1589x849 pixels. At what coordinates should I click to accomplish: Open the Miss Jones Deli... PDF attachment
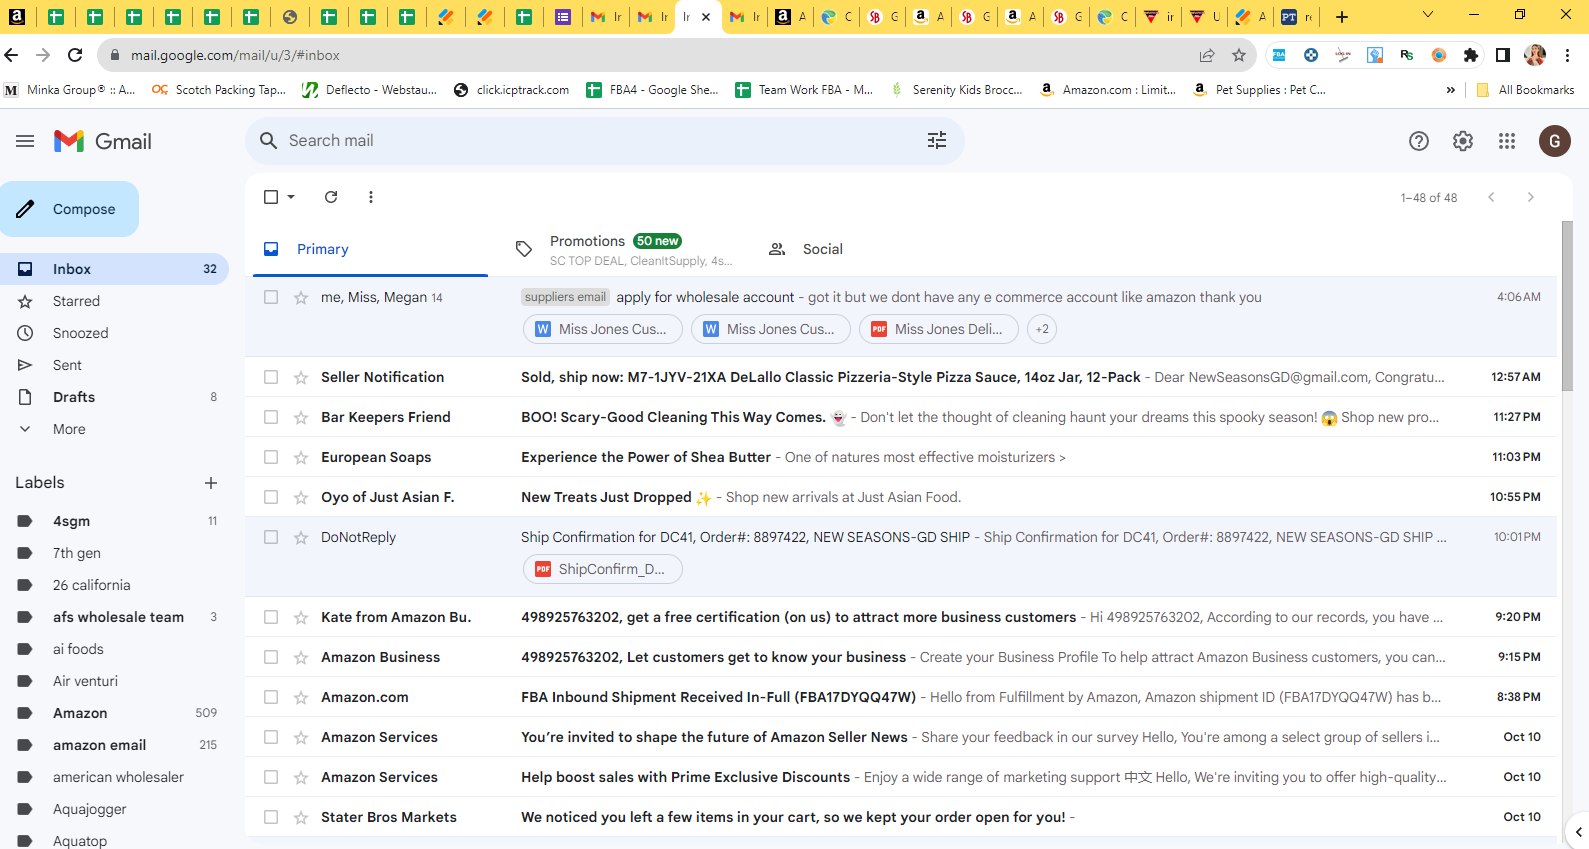pyautogui.click(x=939, y=329)
